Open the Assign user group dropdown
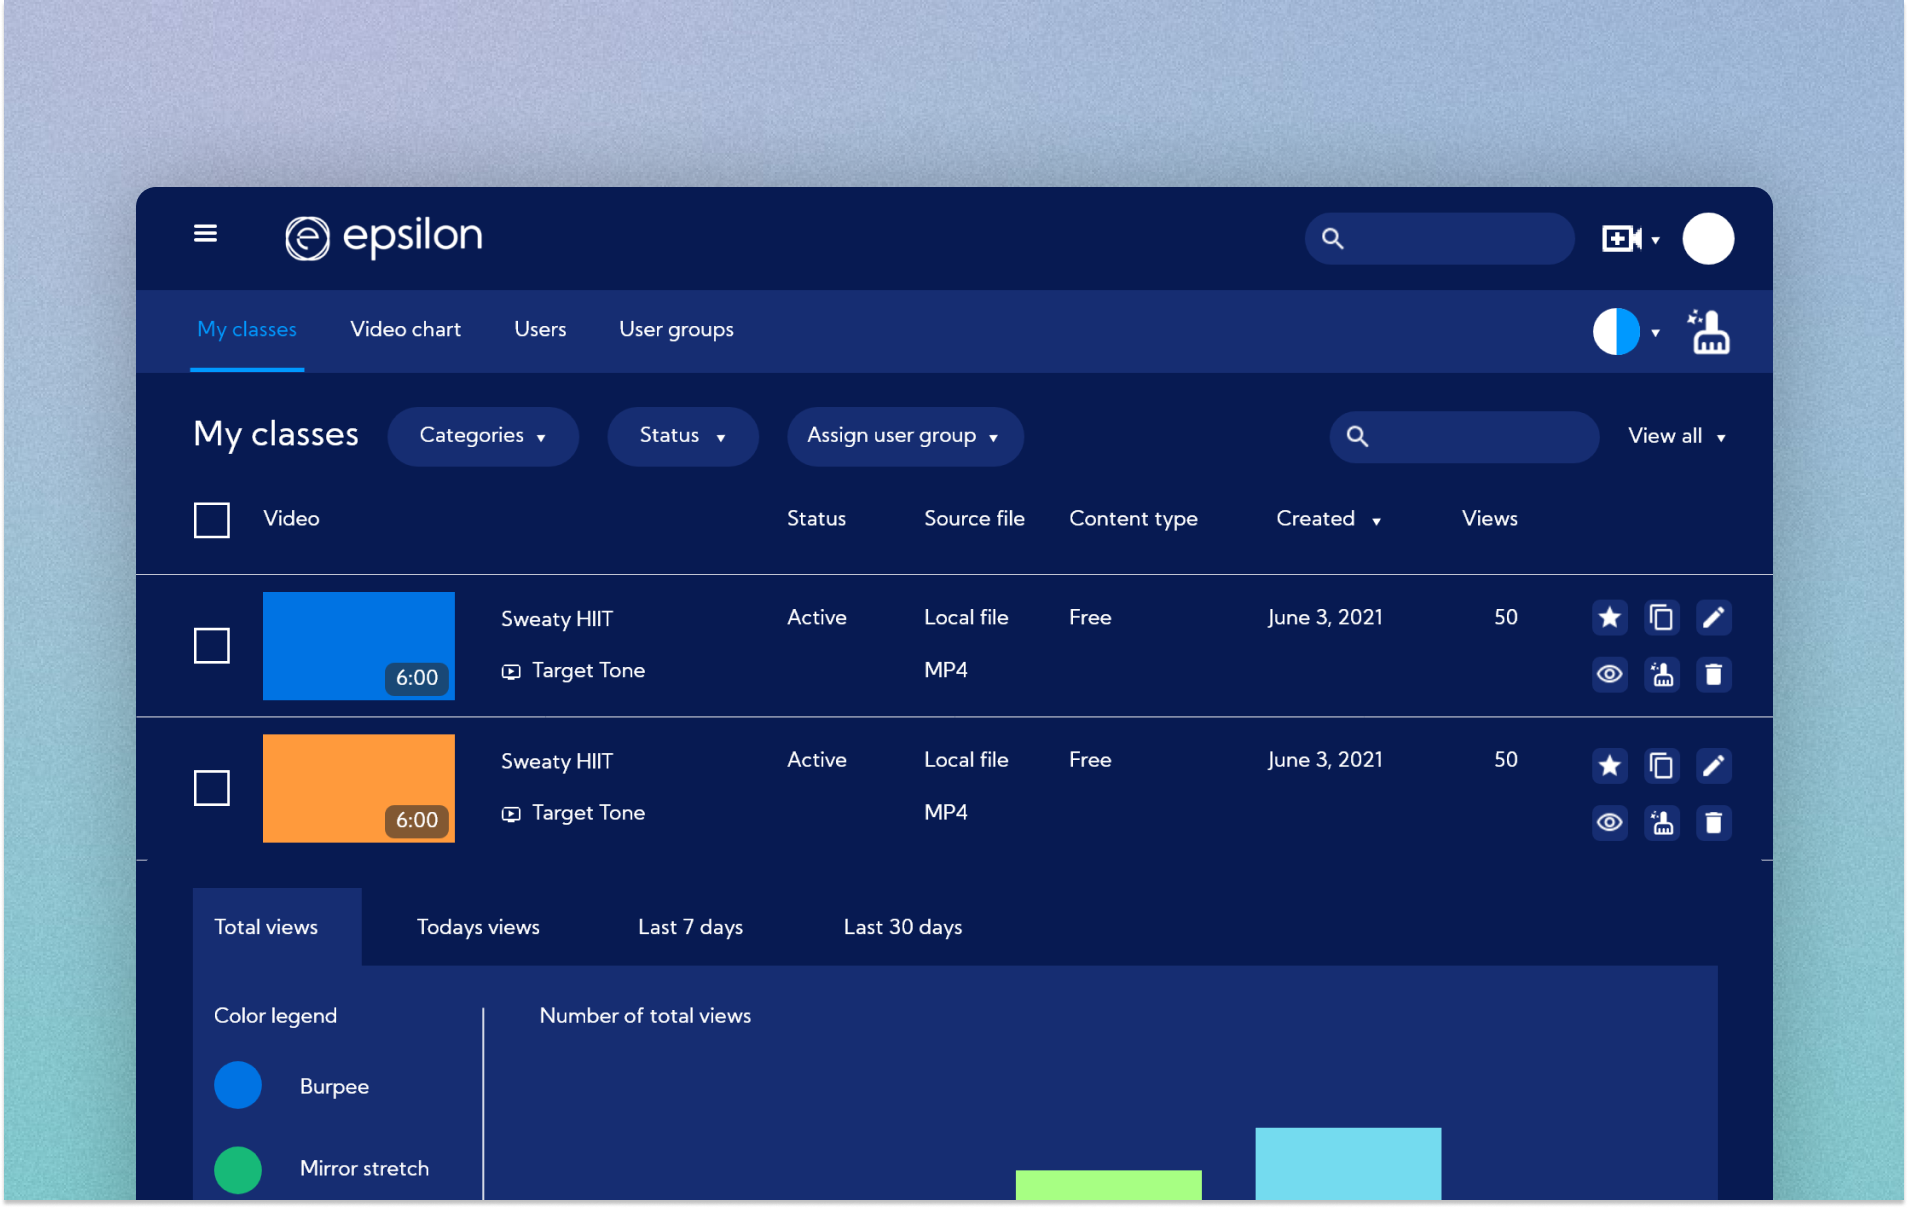The image size is (1908, 1208). [904, 436]
